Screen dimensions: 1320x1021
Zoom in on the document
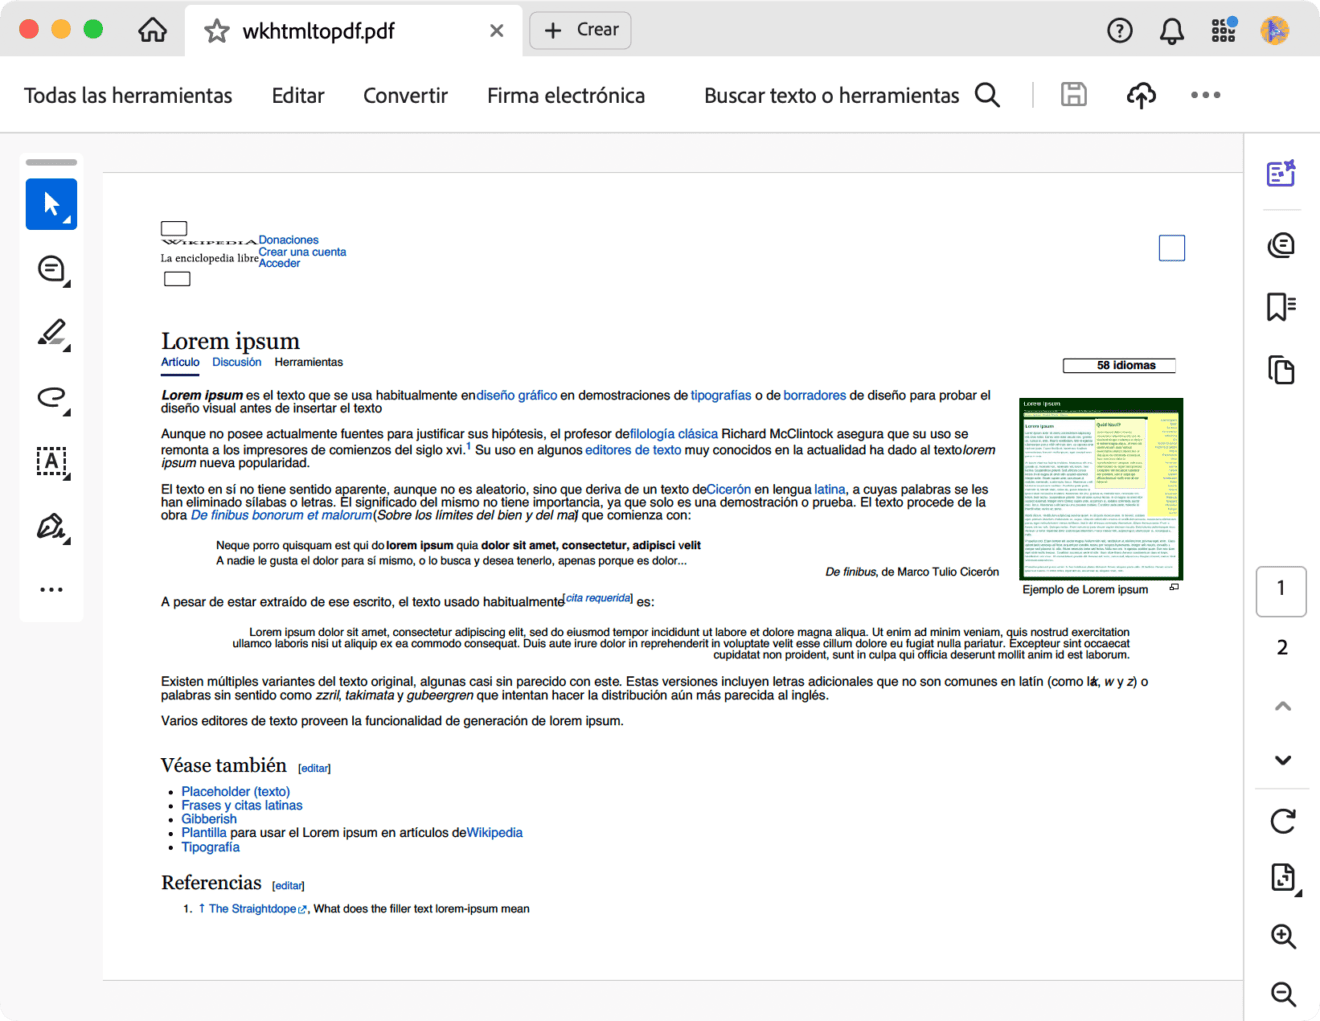coord(1281,937)
